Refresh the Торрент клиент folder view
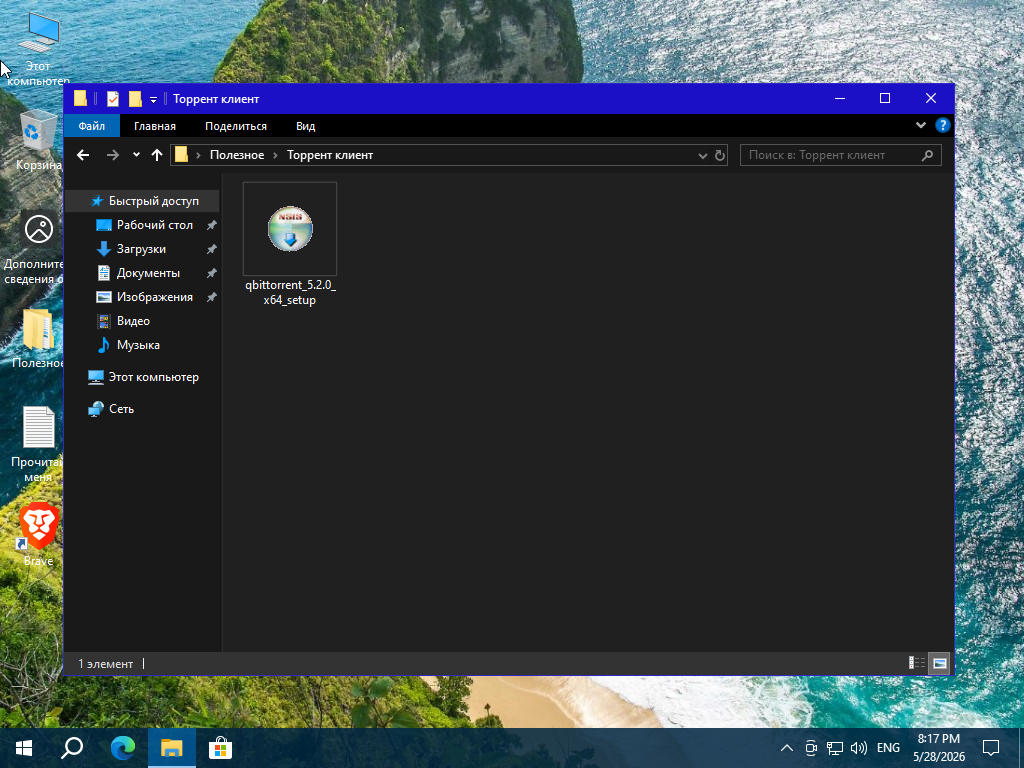The image size is (1024, 768). pos(720,155)
